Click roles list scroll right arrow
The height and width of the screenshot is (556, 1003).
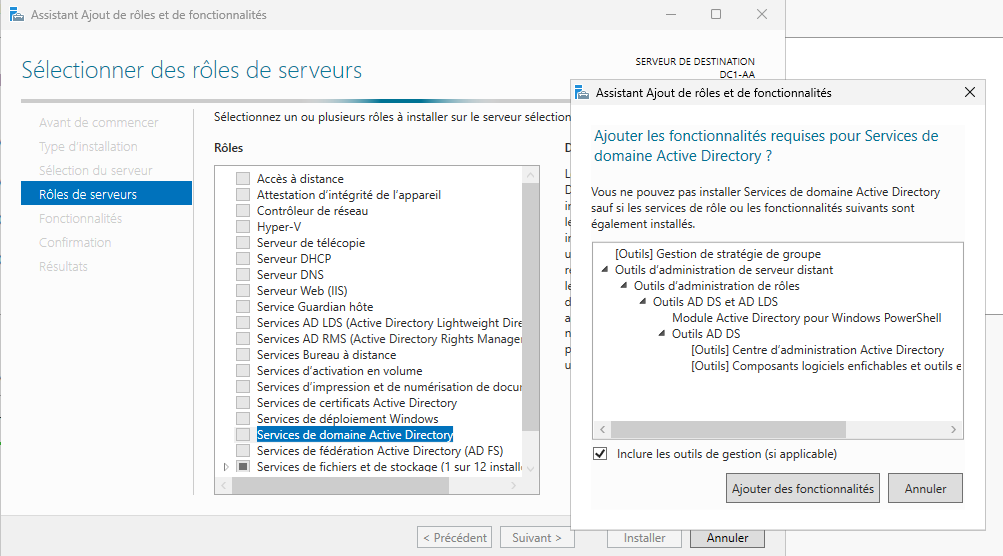click(x=513, y=486)
